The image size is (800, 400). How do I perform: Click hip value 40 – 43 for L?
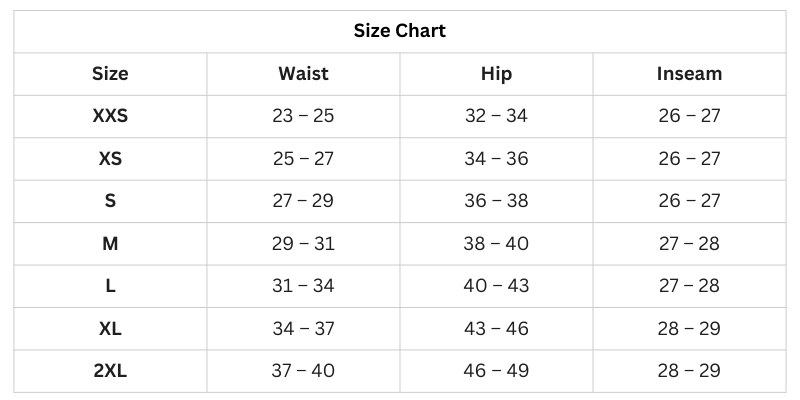pyautogui.click(x=496, y=286)
